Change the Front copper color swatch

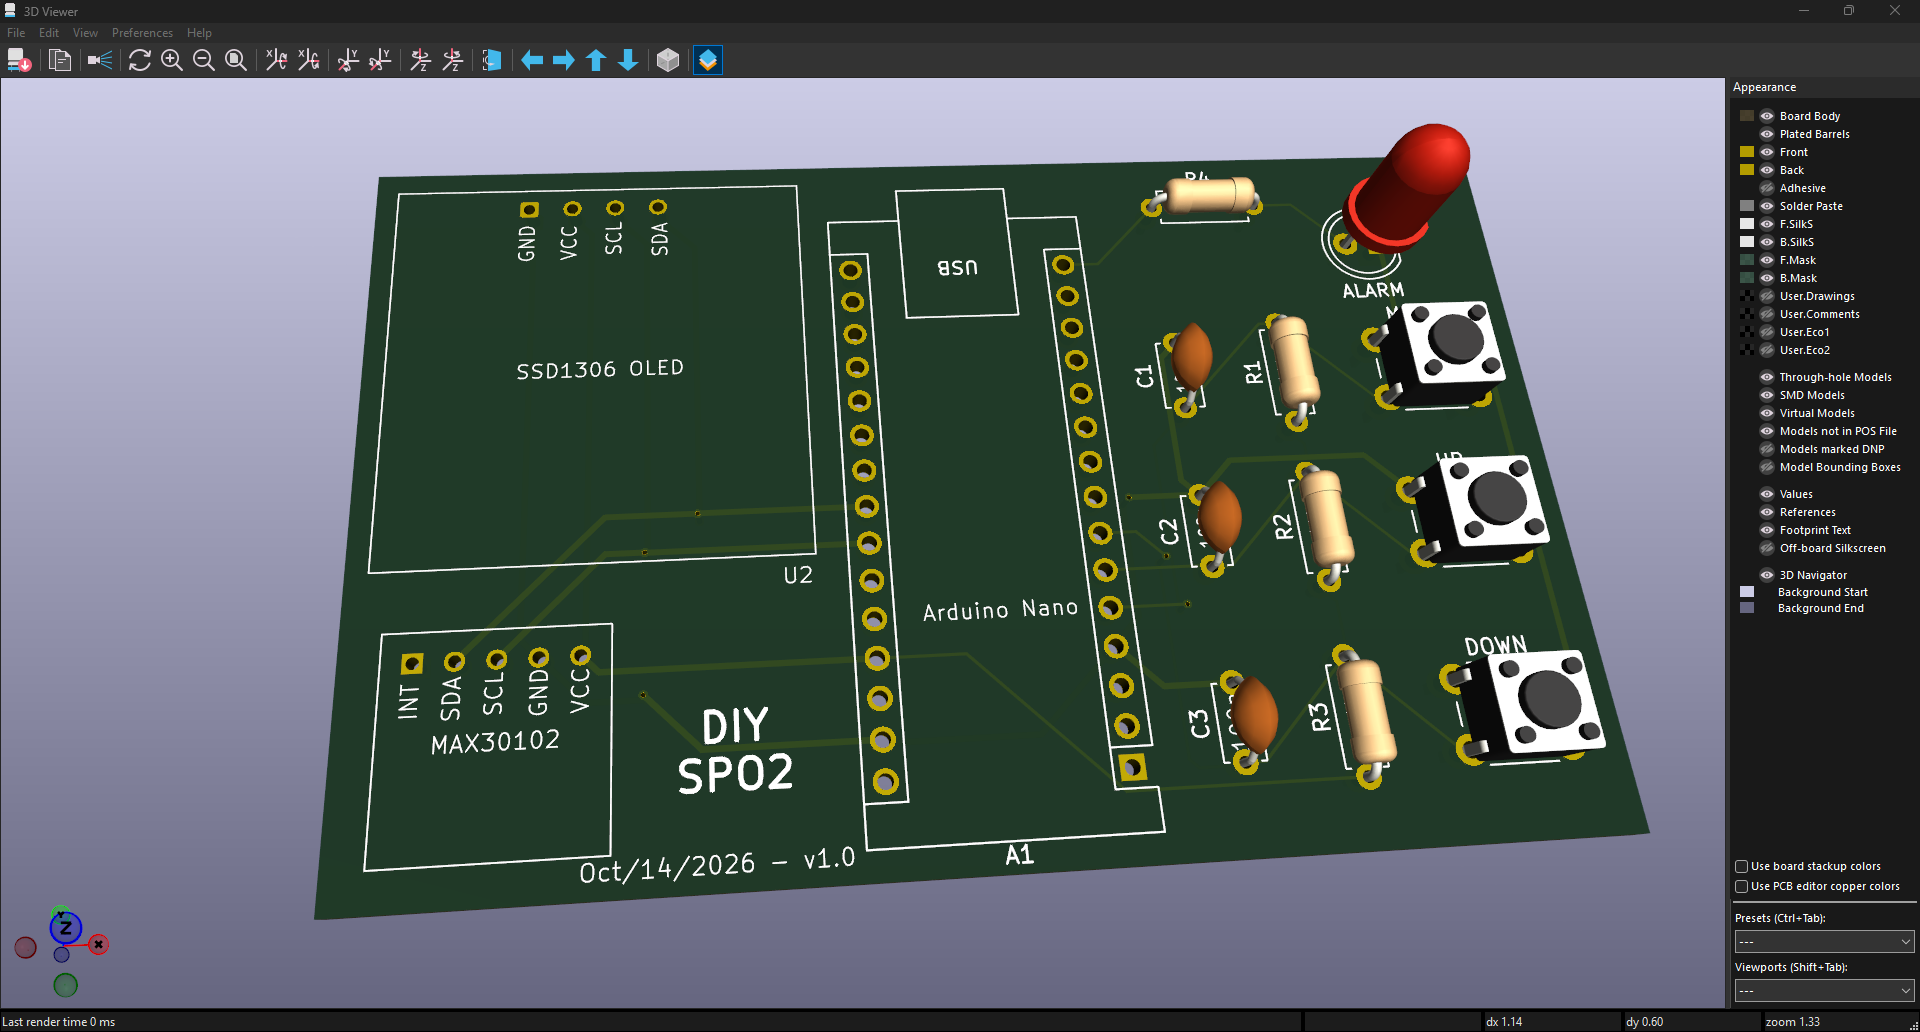pyautogui.click(x=1747, y=152)
